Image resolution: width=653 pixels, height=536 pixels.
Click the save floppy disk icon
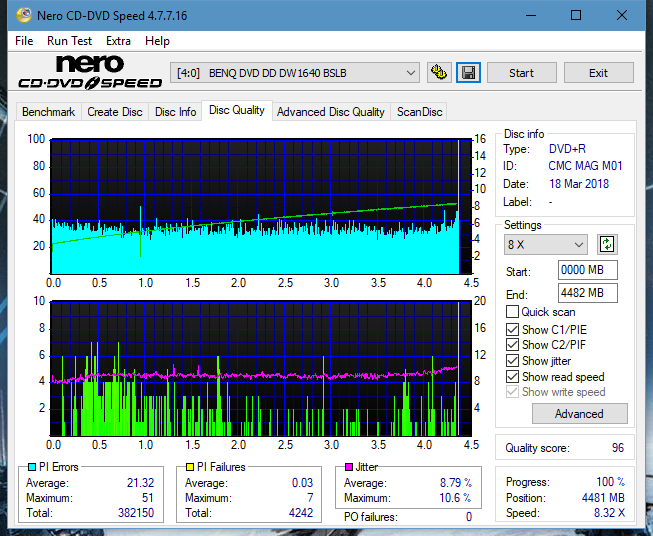click(469, 73)
